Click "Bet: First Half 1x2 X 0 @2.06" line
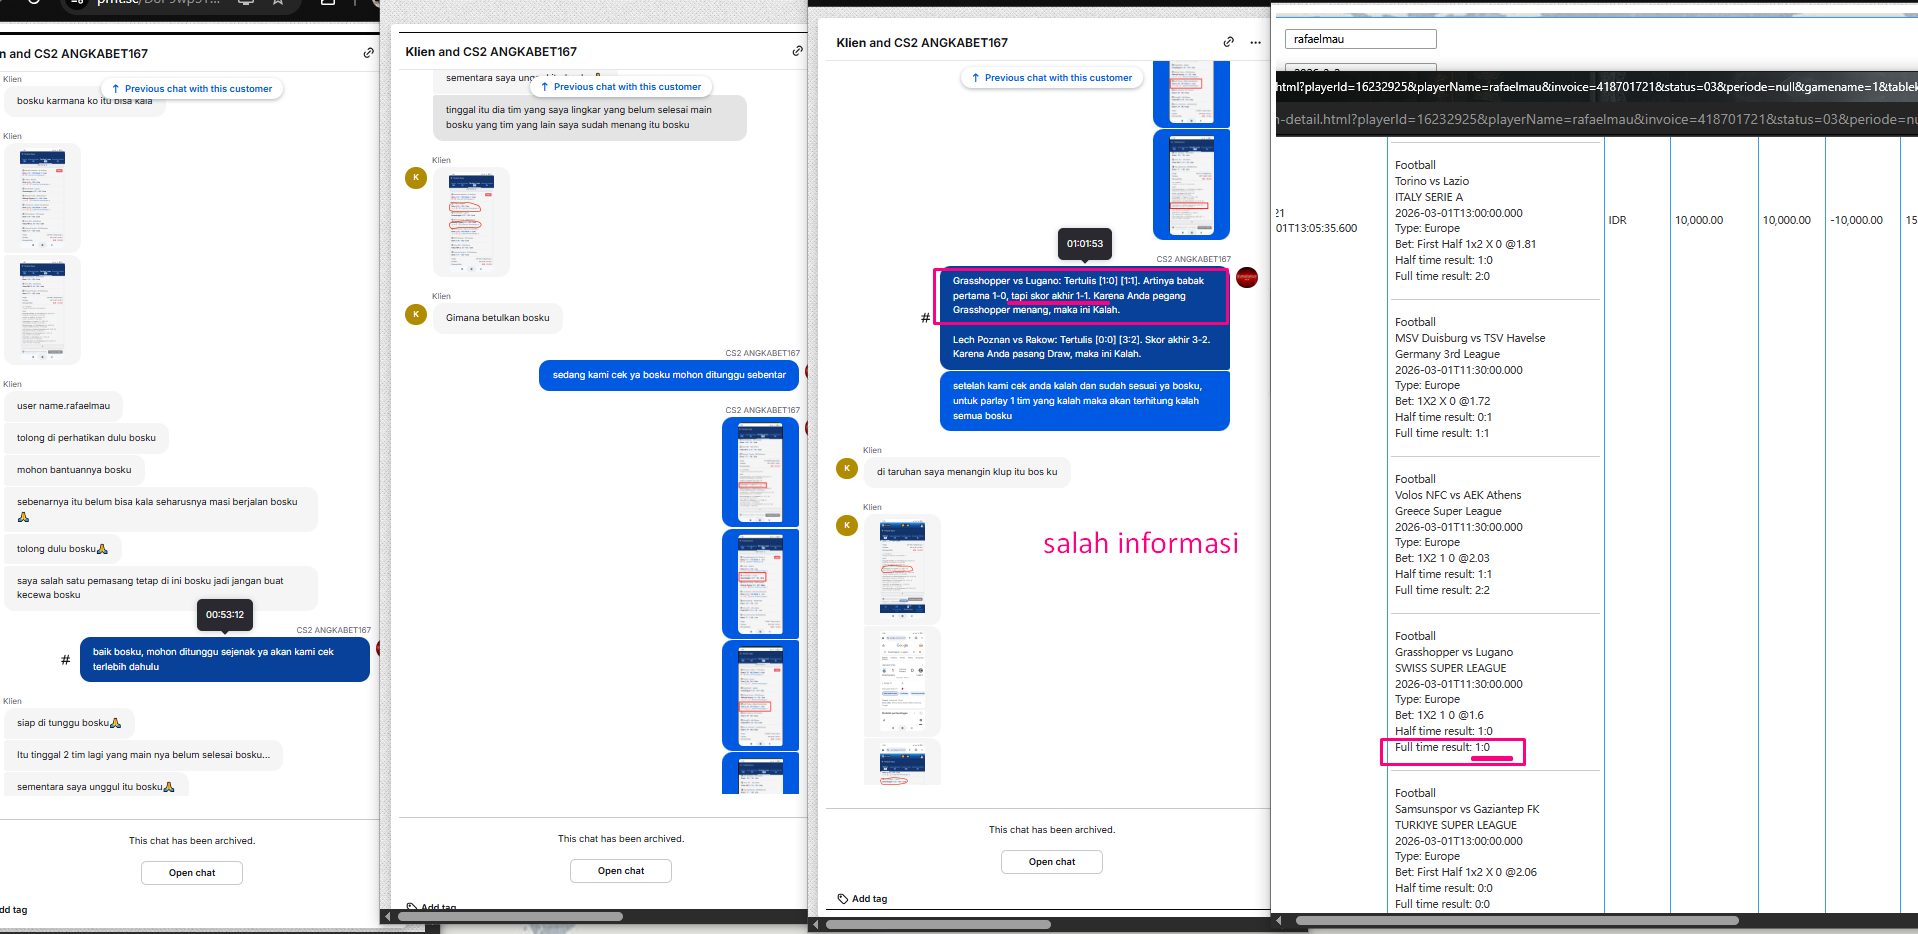 [x=1466, y=872]
